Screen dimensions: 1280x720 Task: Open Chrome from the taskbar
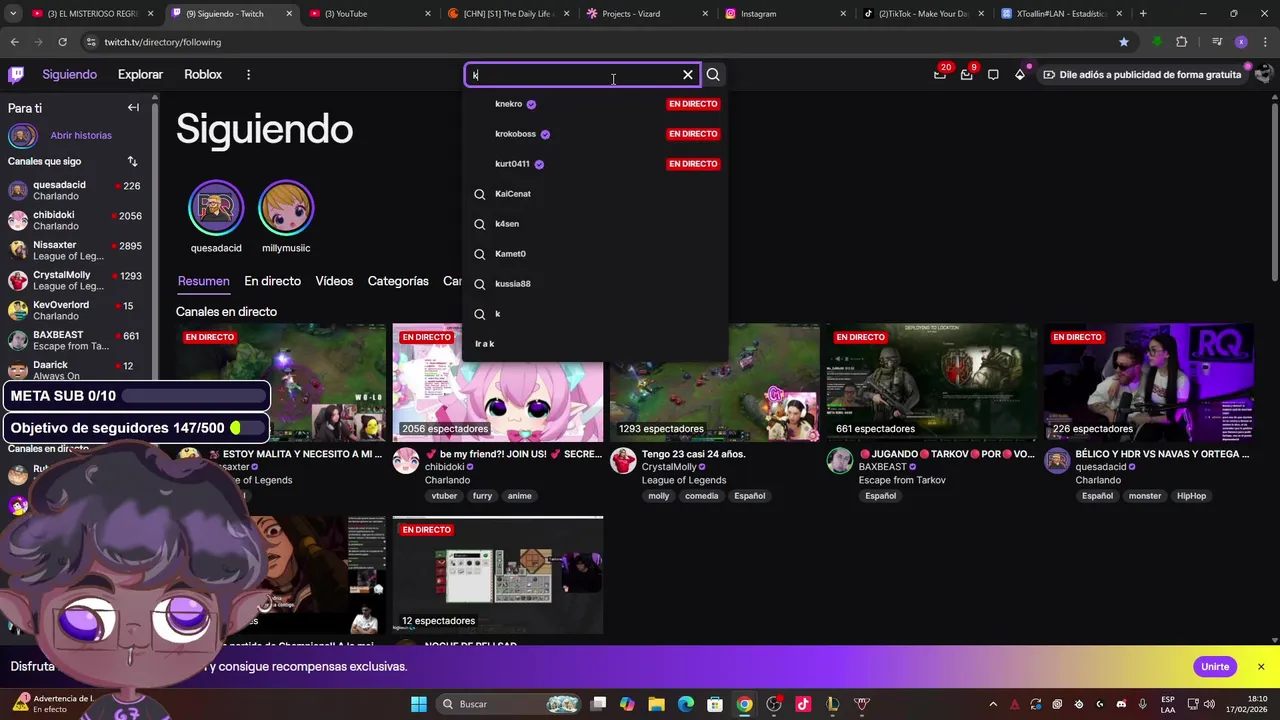tap(745, 704)
